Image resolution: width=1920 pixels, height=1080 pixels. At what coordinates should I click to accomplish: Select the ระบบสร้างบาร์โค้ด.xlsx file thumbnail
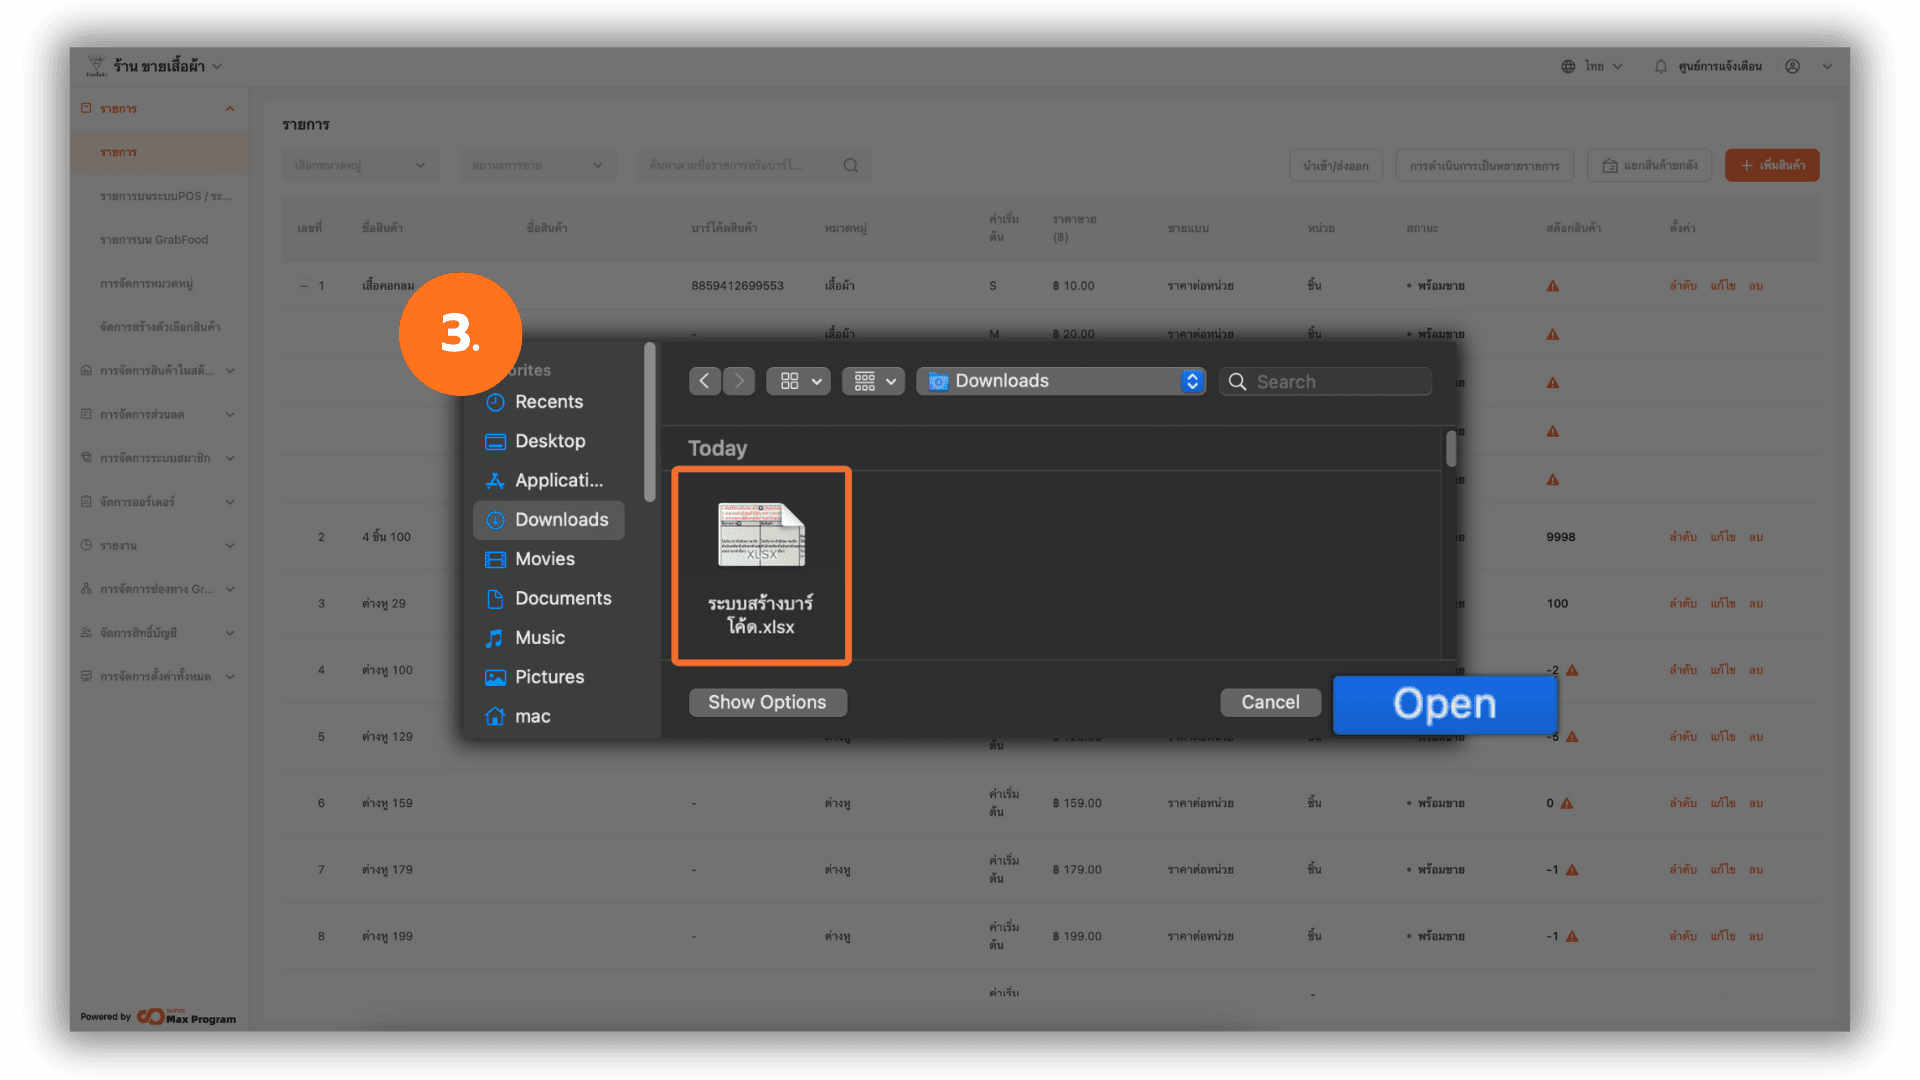[x=761, y=537]
